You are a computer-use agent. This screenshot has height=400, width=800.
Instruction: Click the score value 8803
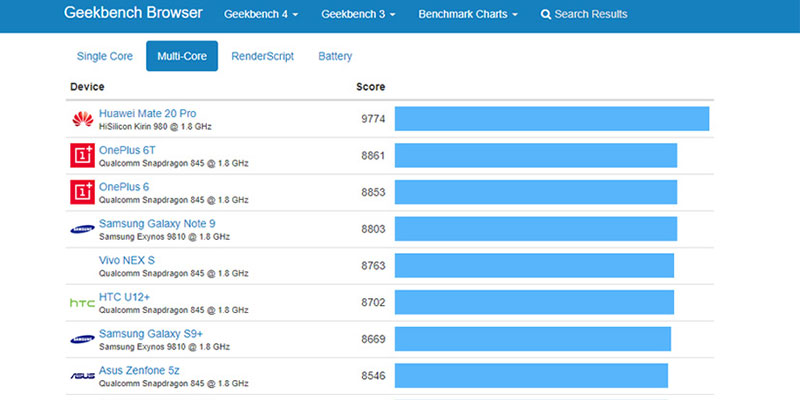point(373,229)
